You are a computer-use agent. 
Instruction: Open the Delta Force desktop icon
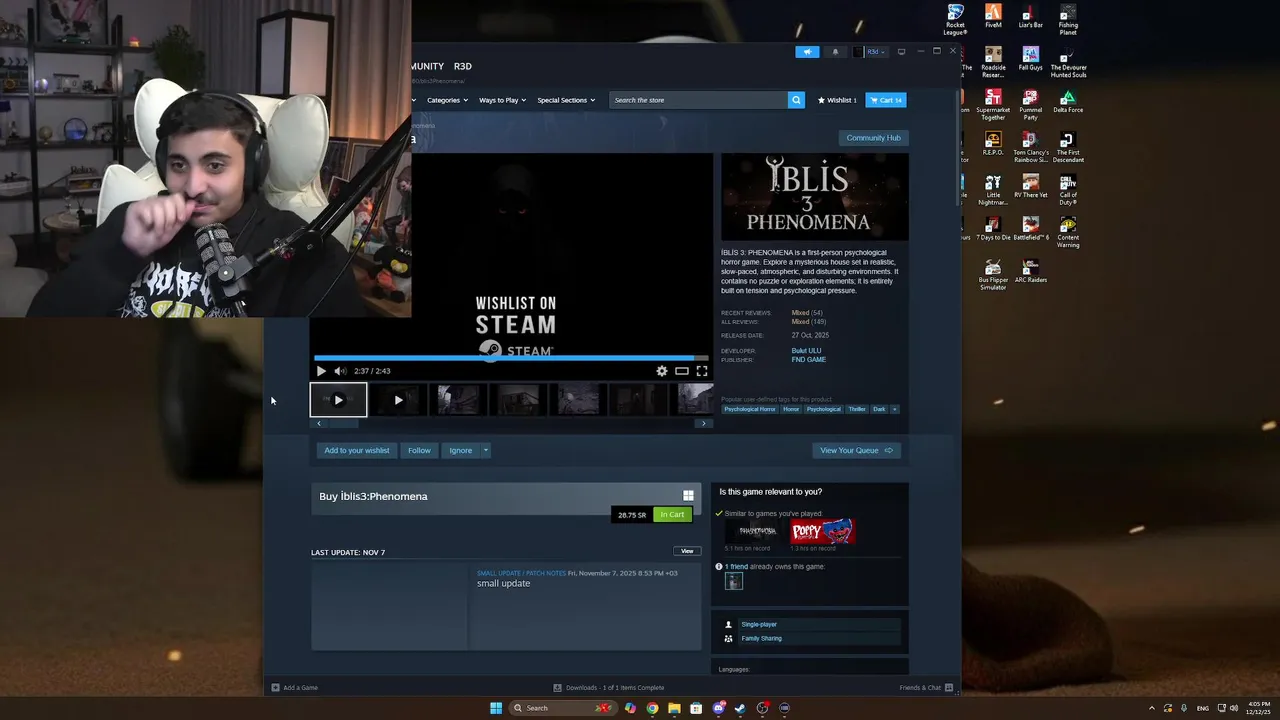[x=1068, y=101]
